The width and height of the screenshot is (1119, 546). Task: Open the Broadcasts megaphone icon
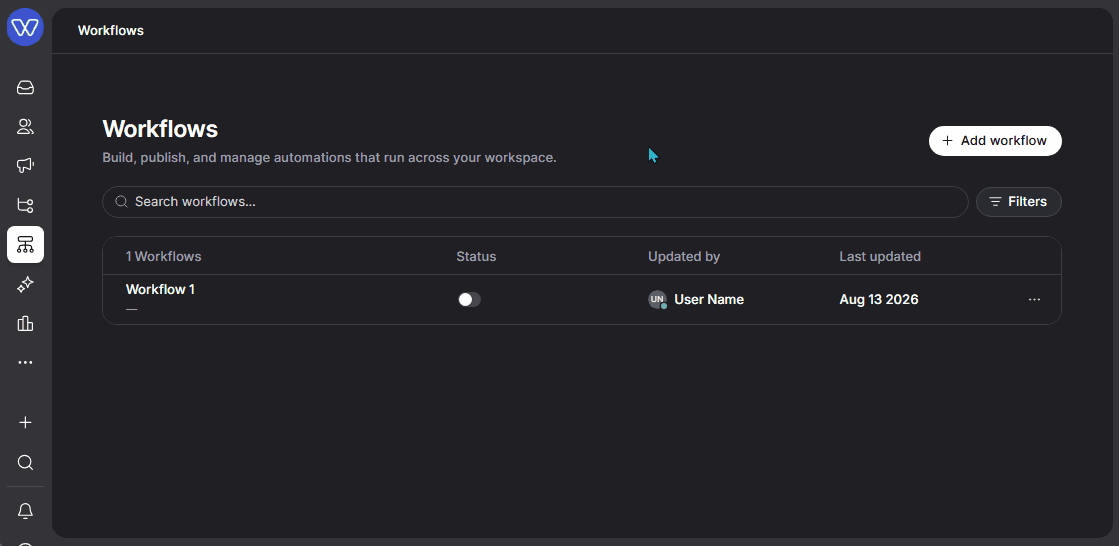(x=25, y=166)
